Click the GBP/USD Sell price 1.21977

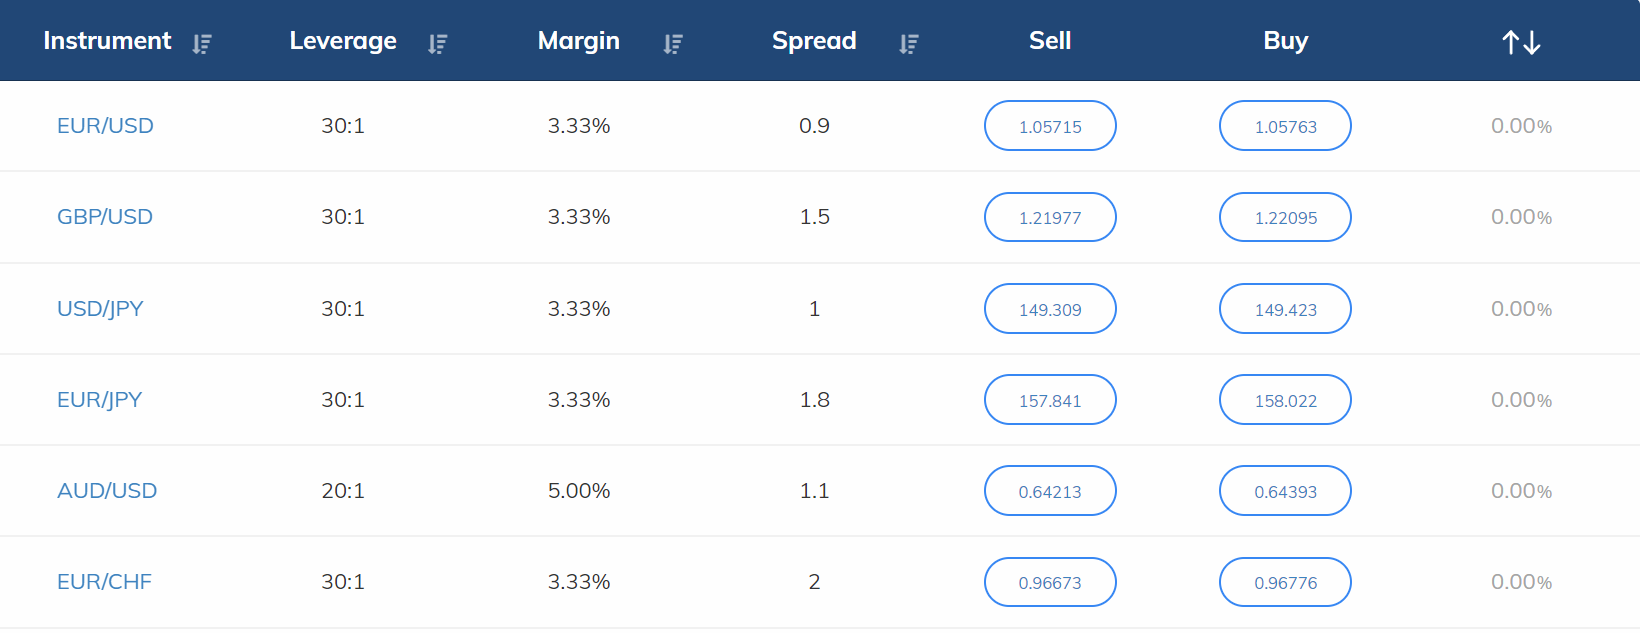(1050, 217)
